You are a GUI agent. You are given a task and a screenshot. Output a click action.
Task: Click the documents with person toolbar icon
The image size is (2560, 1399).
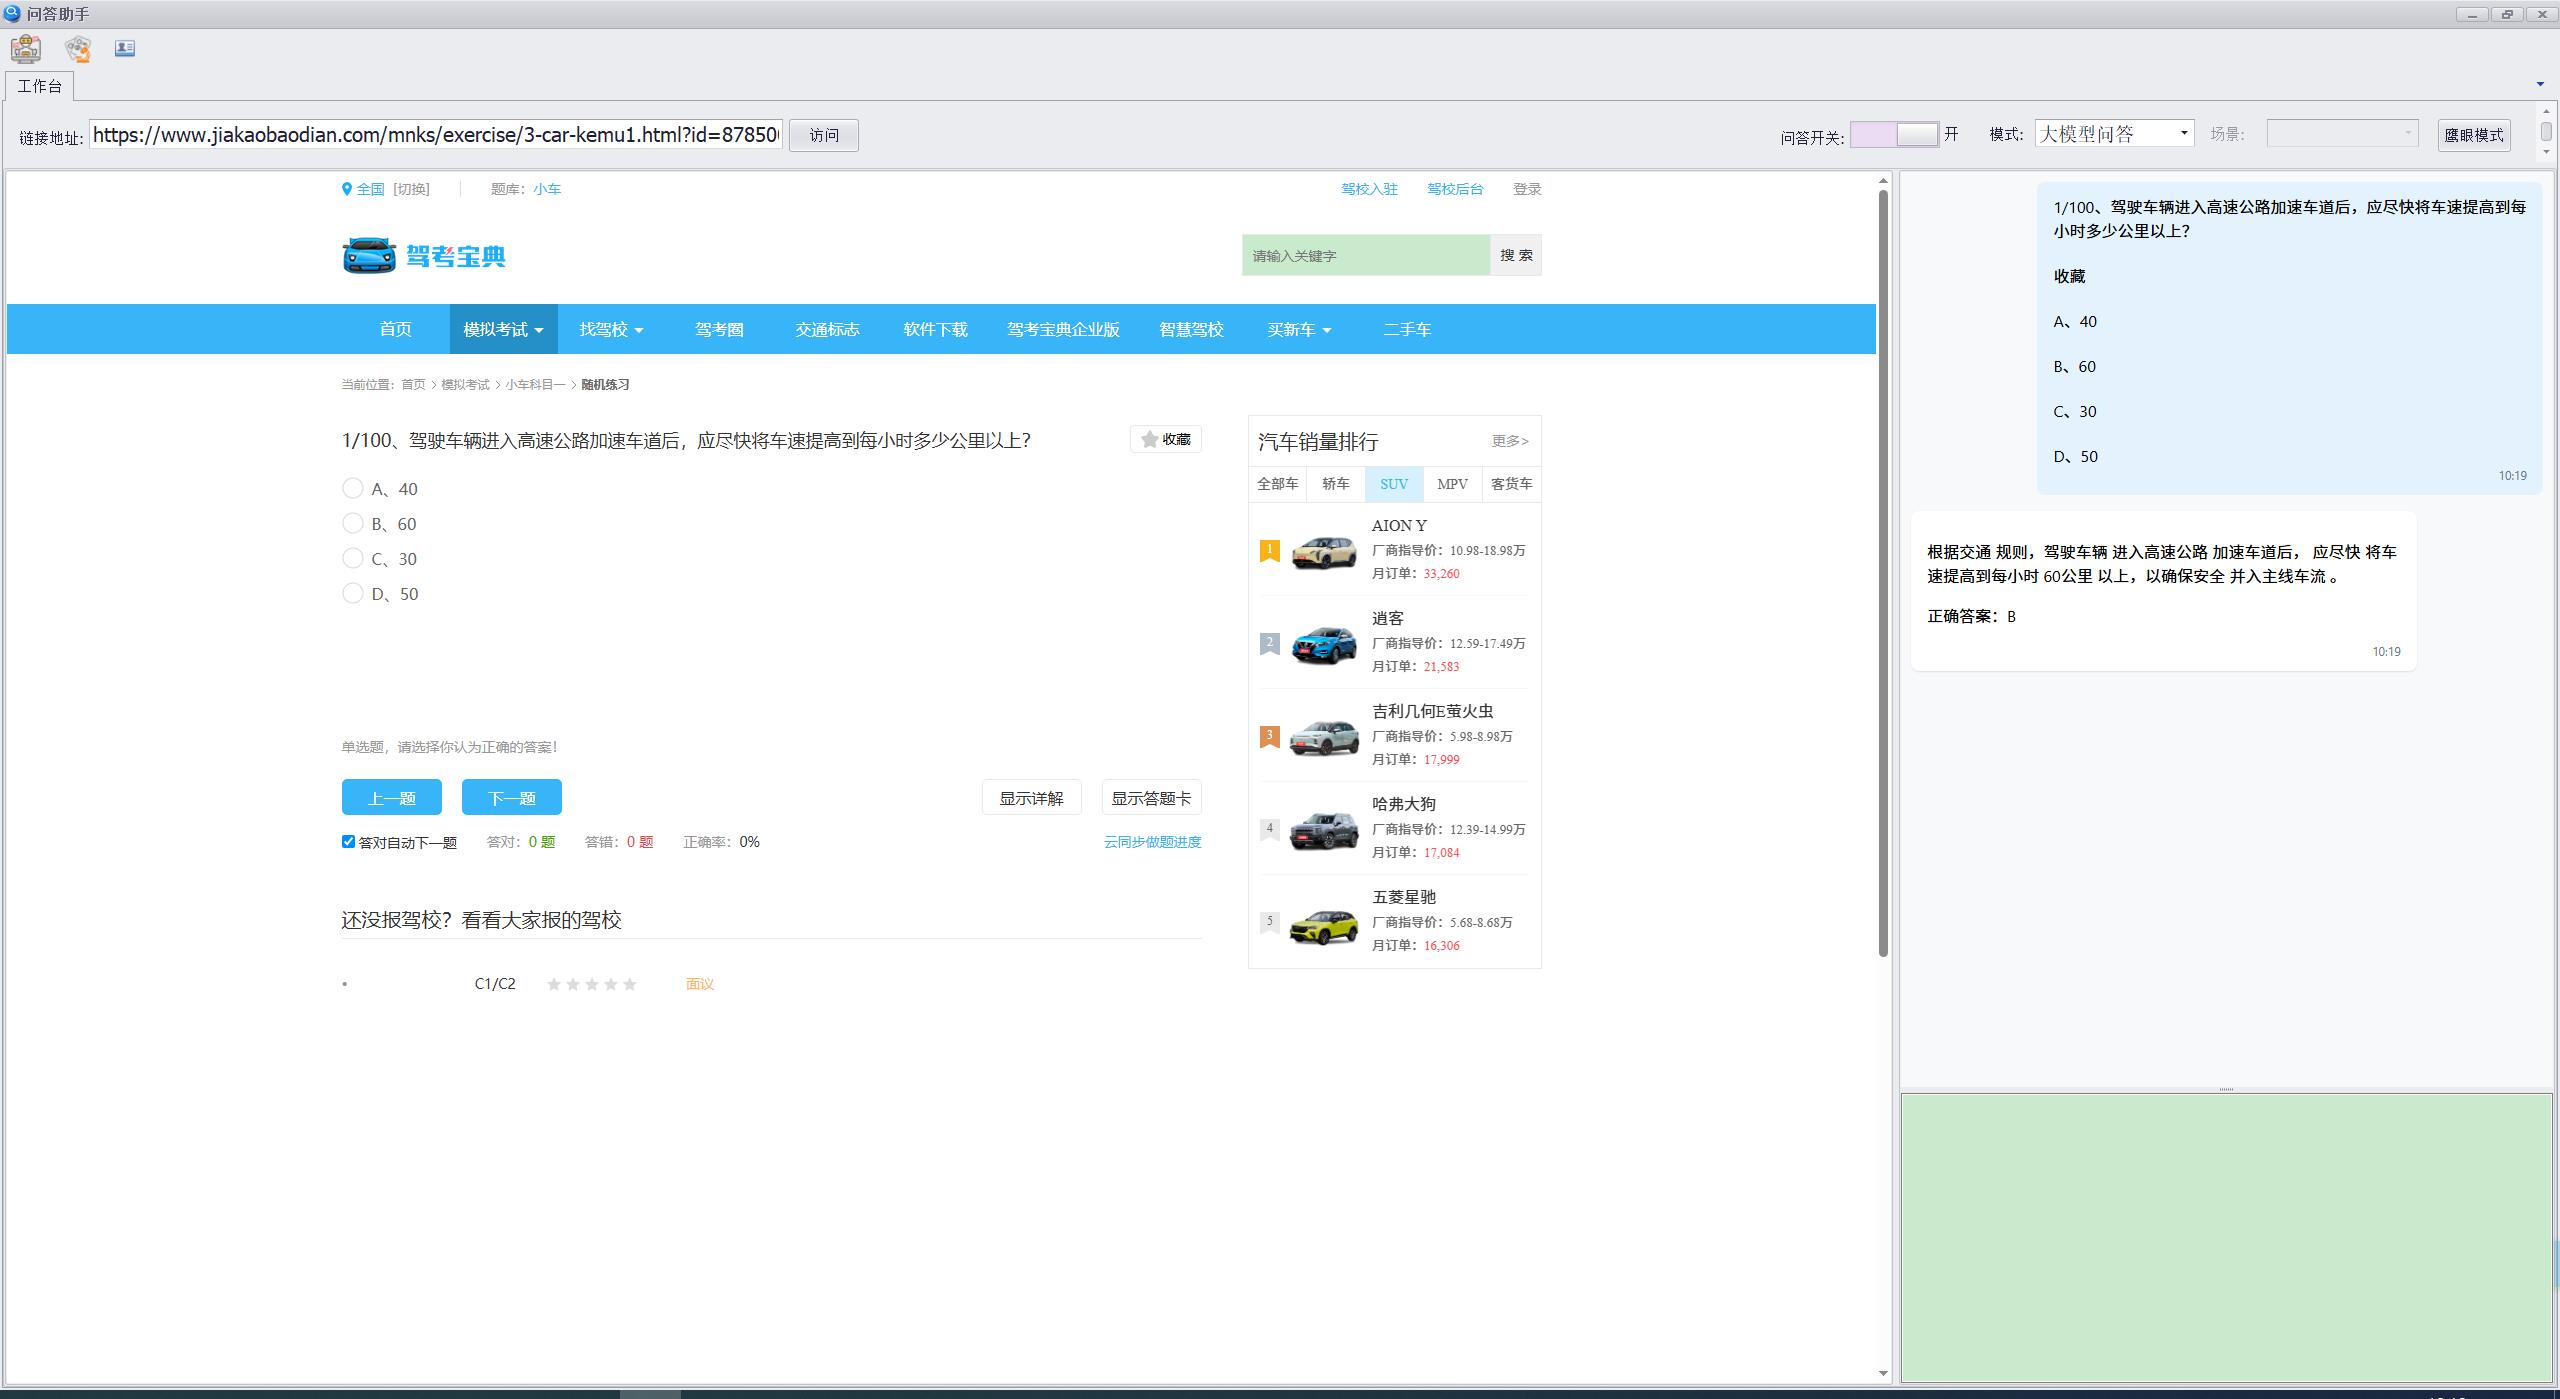(78, 48)
